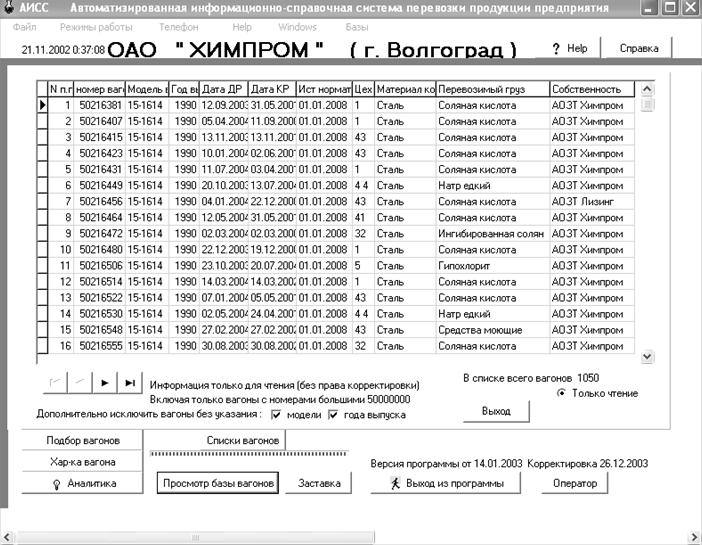The image size is (702, 545).
Task: Toggle the модели checkbox
Action: (x=276, y=415)
